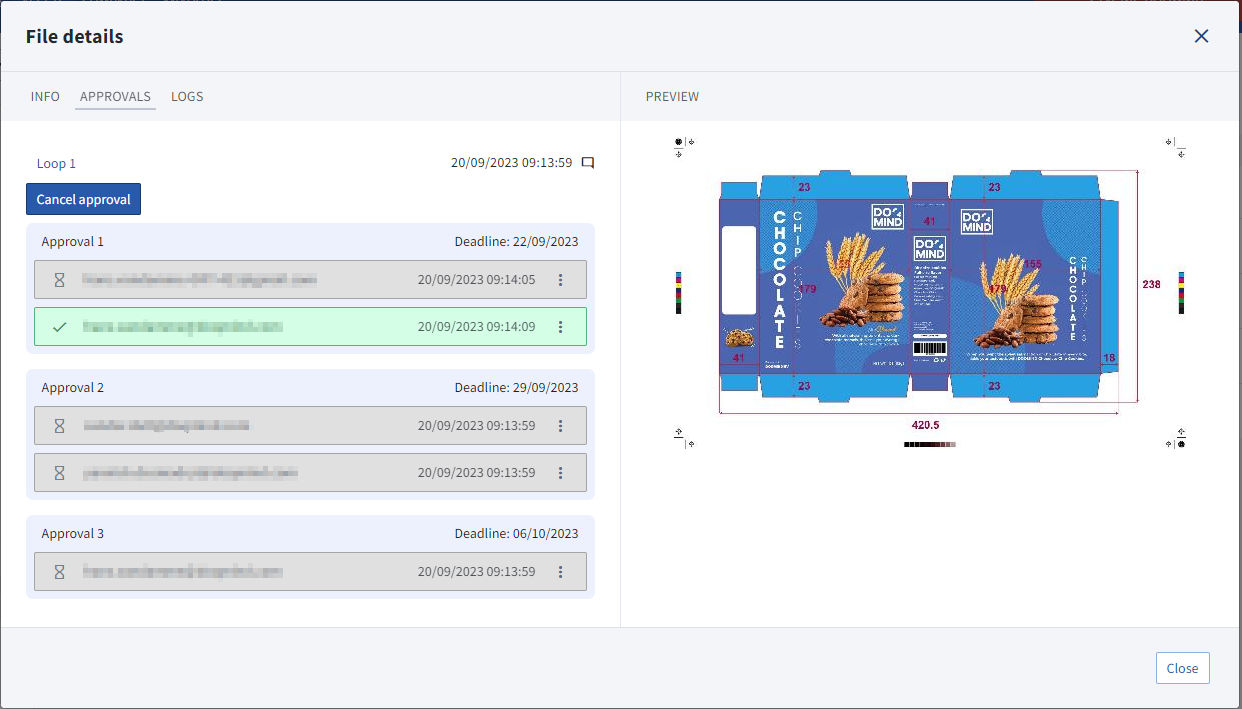1242x709 pixels.
Task: Click the Close button at bottom right
Action: (1182, 668)
